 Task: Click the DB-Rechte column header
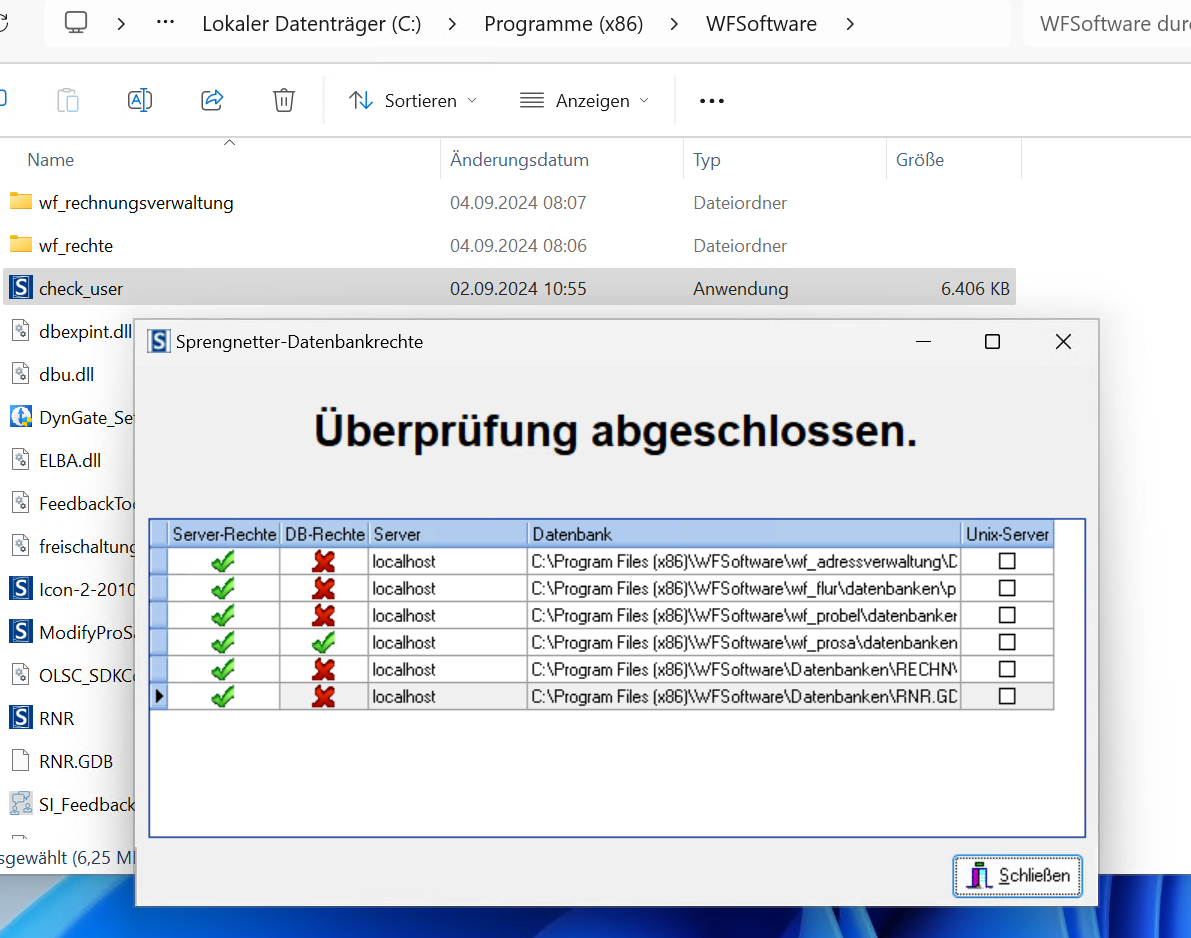pos(324,534)
